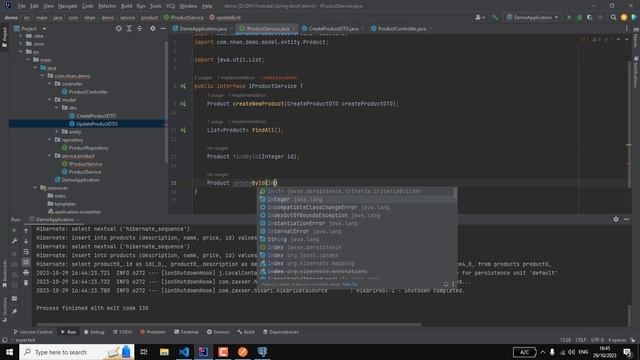The image size is (640, 360).
Task: Open the File menu
Action: (21, 6)
